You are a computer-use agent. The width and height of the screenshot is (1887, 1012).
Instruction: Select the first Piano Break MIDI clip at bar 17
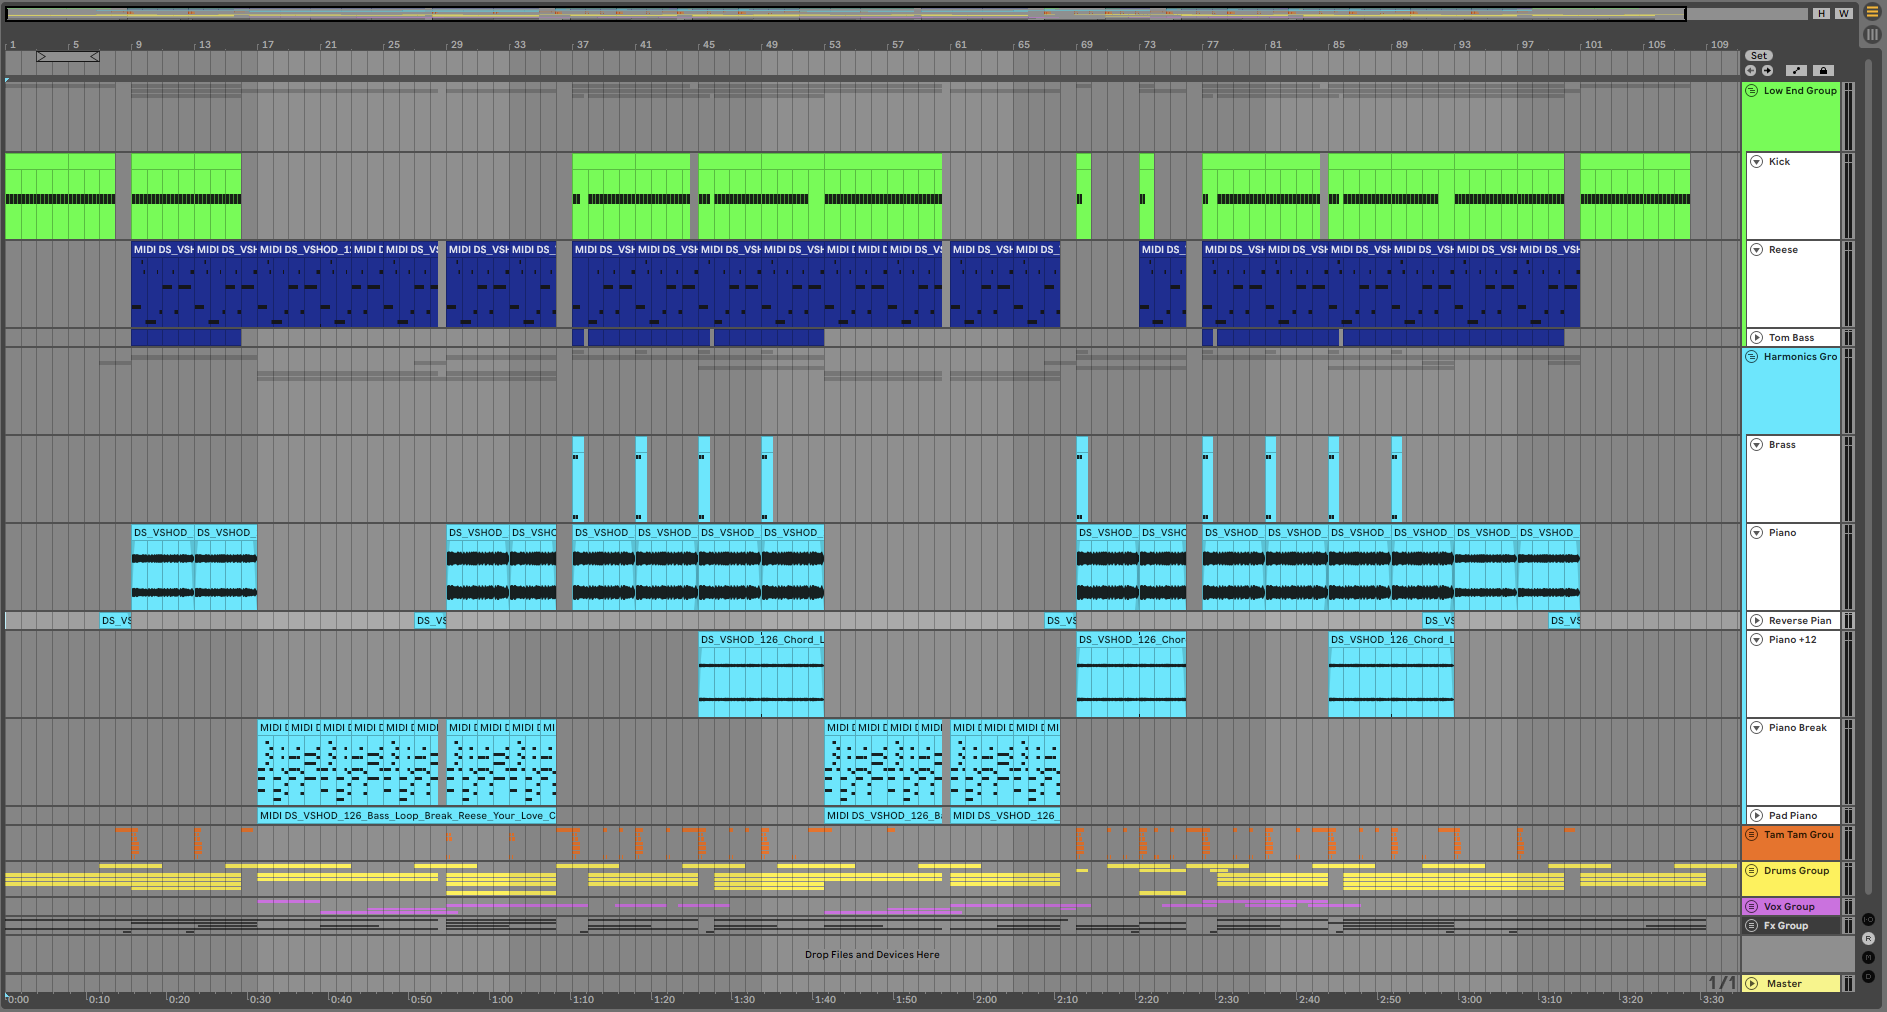[273, 763]
